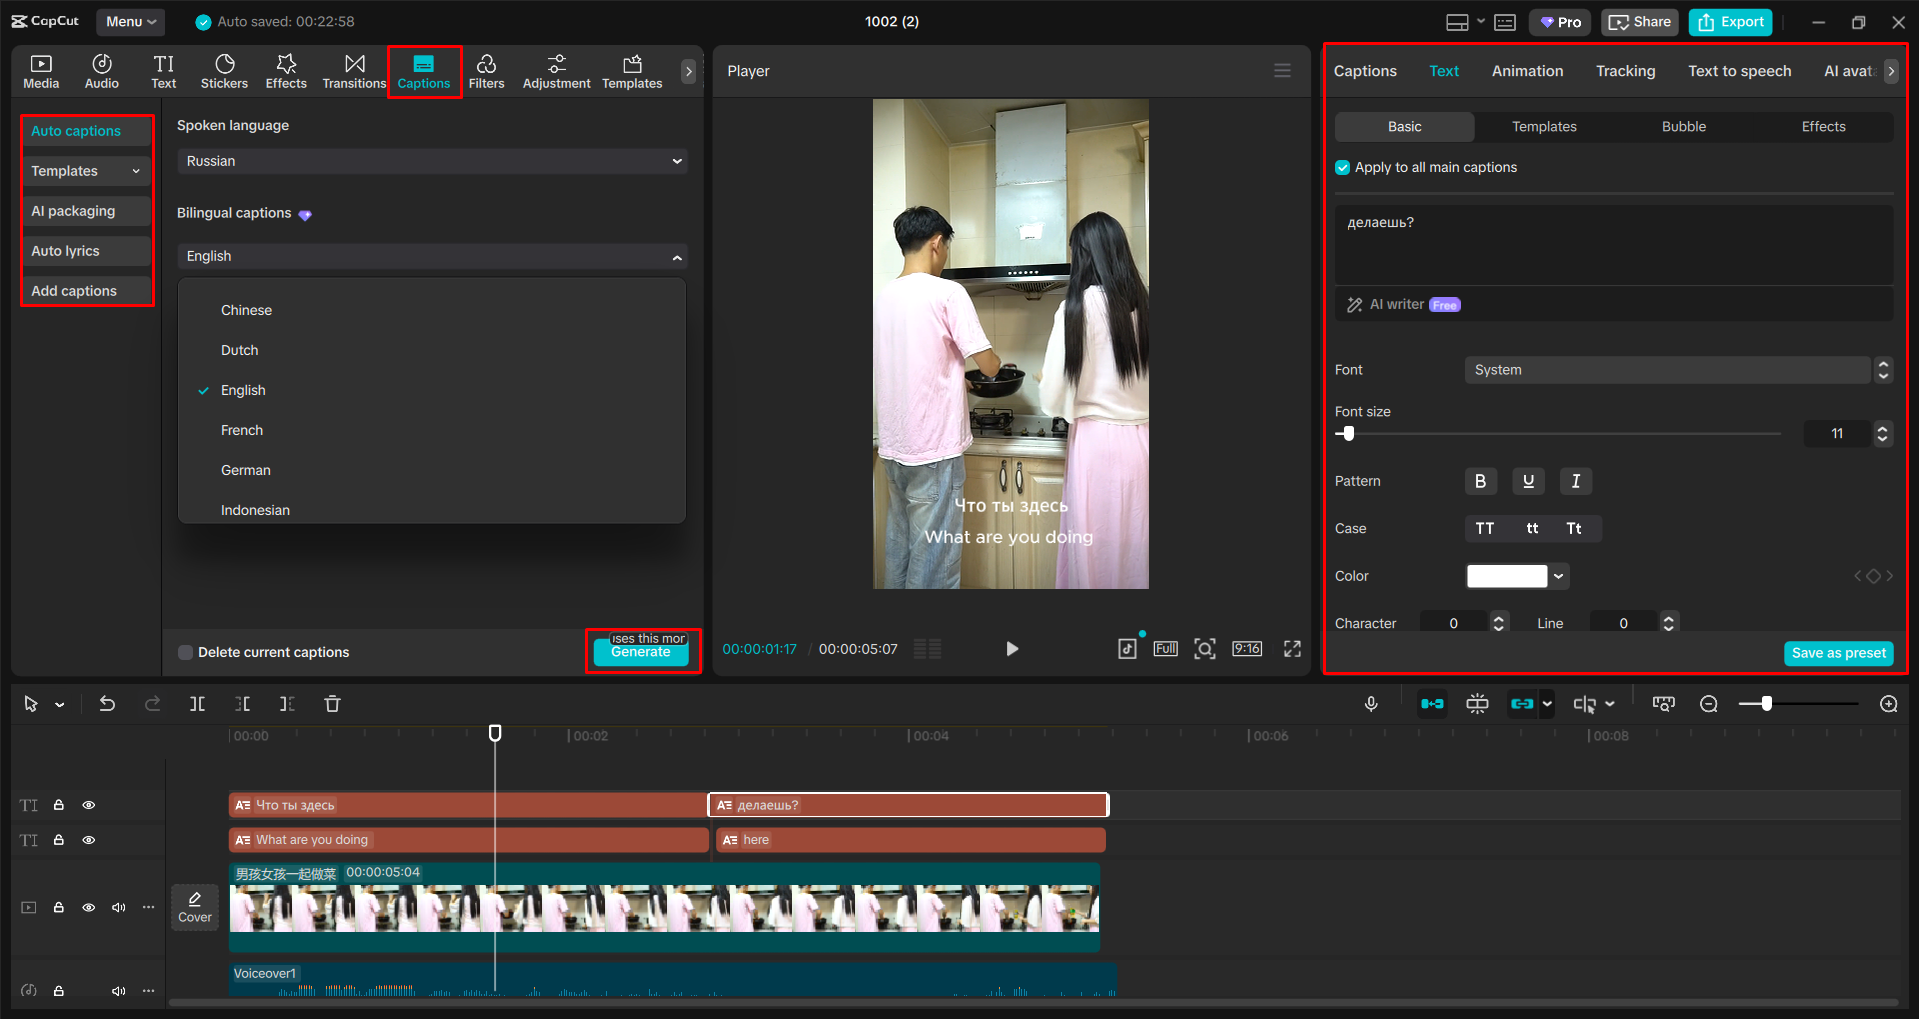Click the Generate button
Screen dimensions: 1919x1019
641,652
